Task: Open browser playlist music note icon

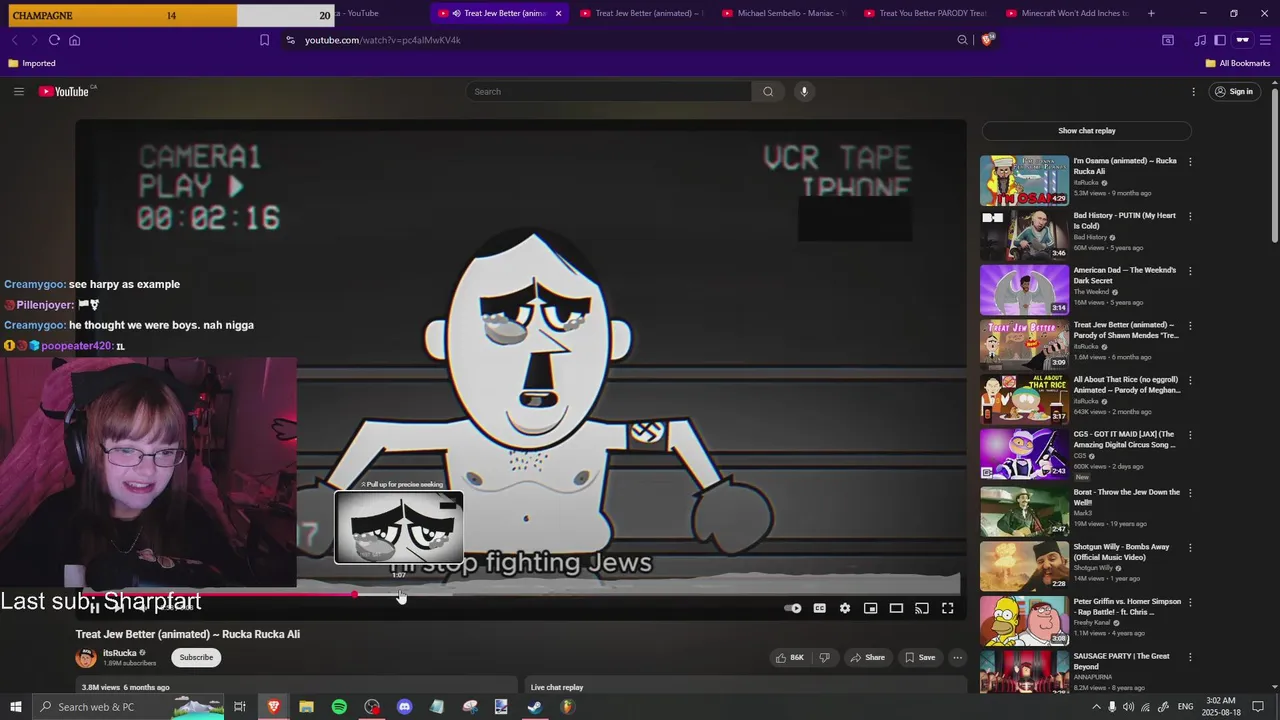Action: [x=1200, y=40]
